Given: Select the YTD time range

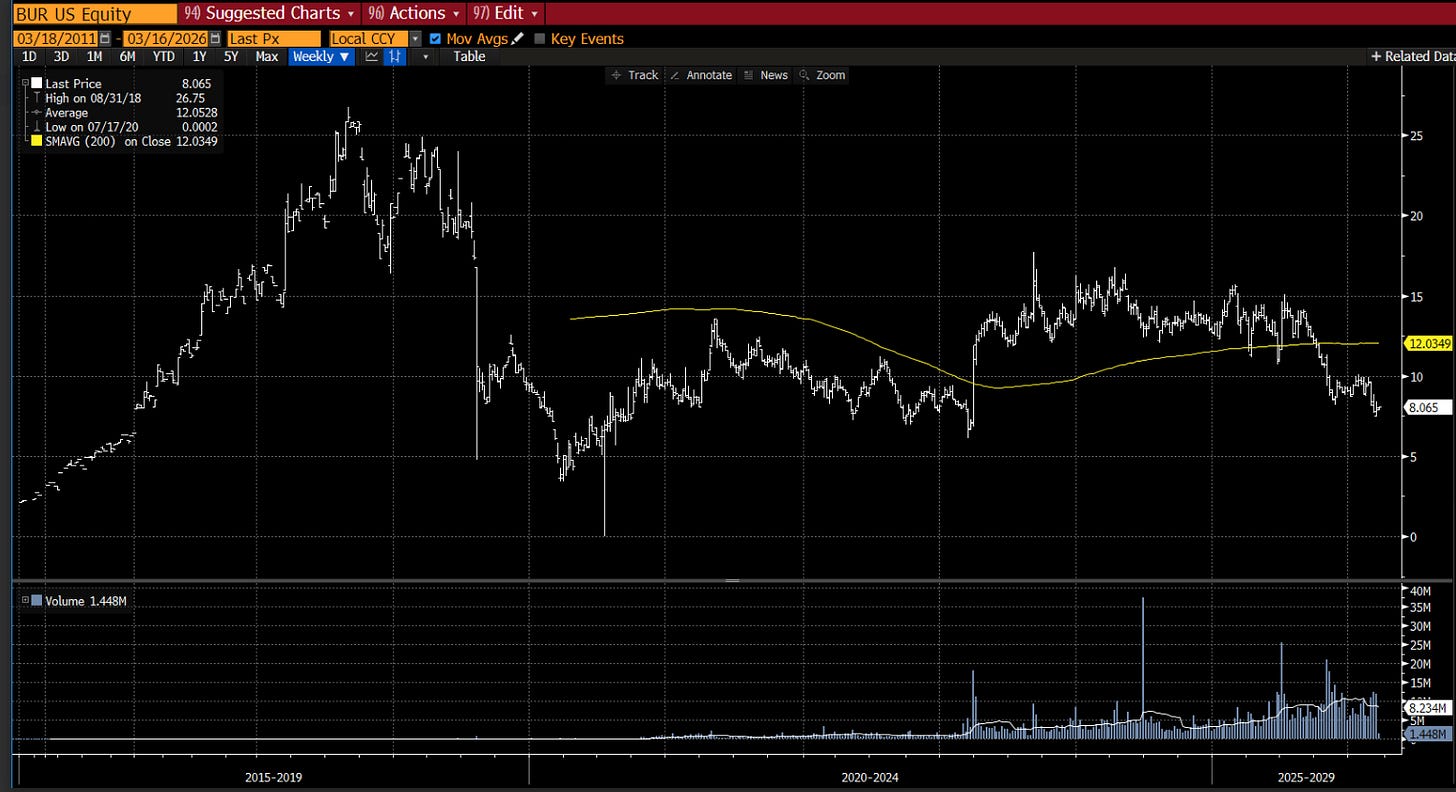Looking at the screenshot, I should [x=164, y=57].
